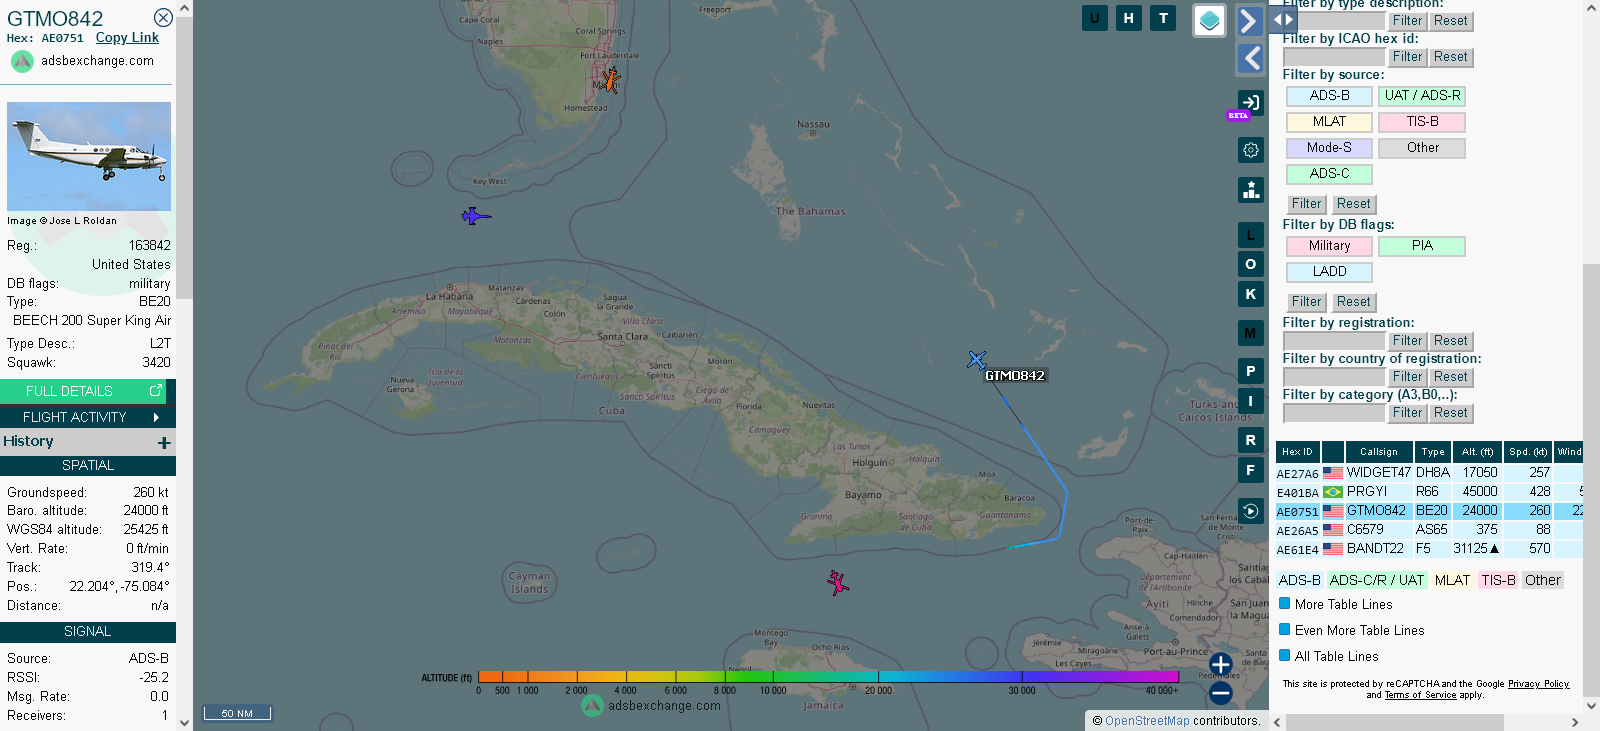Toggle the PIA DB flag filter

[1422, 246]
